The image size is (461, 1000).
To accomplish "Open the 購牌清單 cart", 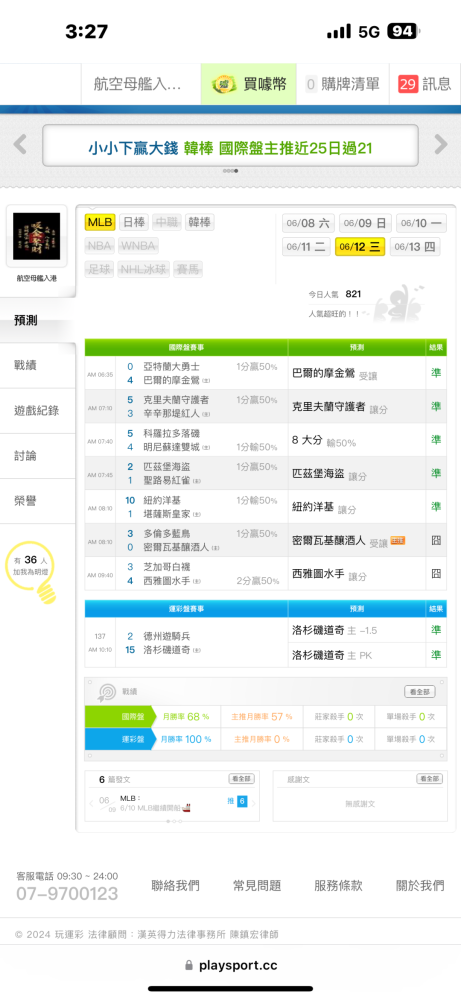I will tap(342, 84).
